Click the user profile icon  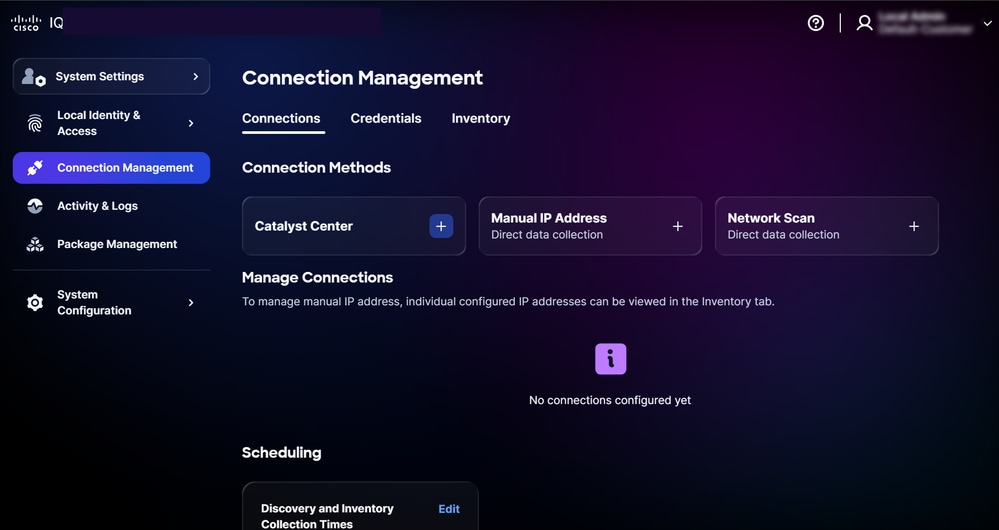point(864,23)
